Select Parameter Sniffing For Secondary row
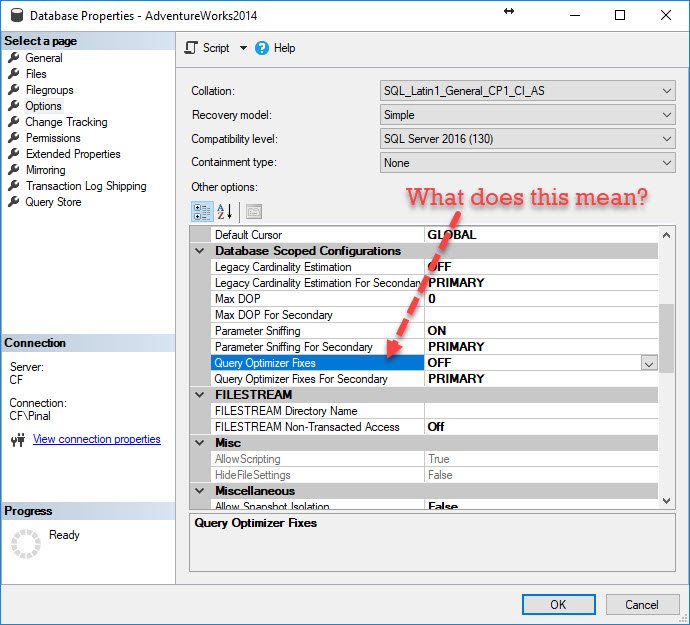 [434, 347]
